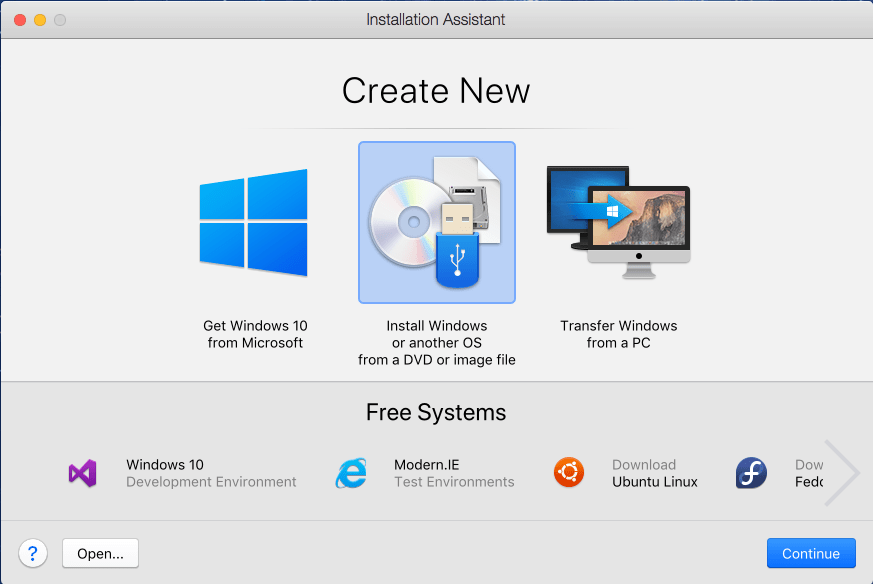Screen dimensions: 873x584
Task: Open the Download Fedora entry
Action: tap(810, 472)
